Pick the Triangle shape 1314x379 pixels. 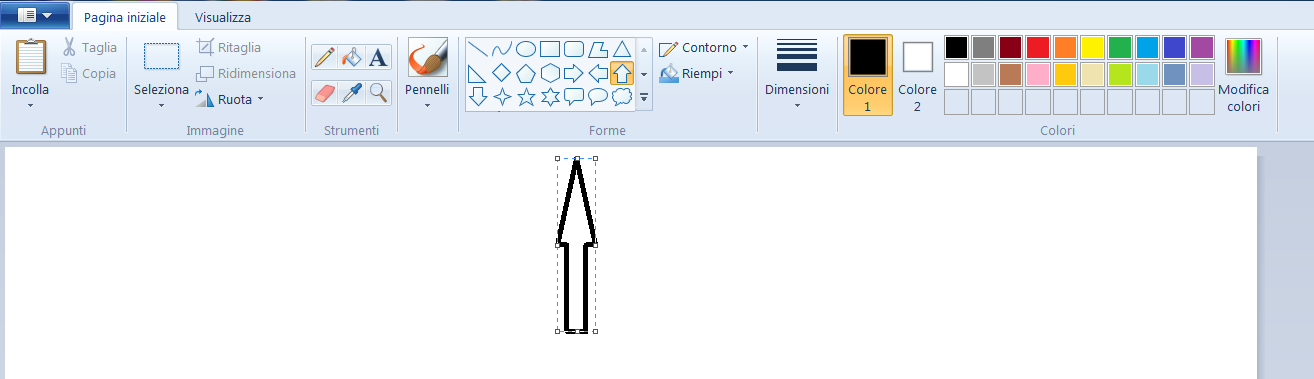pyautogui.click(x=622, y=49)
